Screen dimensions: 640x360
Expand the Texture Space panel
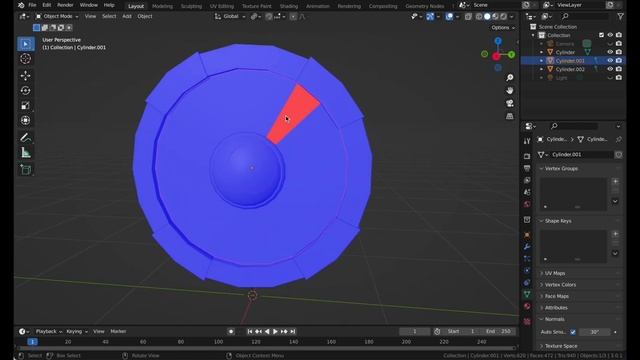pos(561,346)
